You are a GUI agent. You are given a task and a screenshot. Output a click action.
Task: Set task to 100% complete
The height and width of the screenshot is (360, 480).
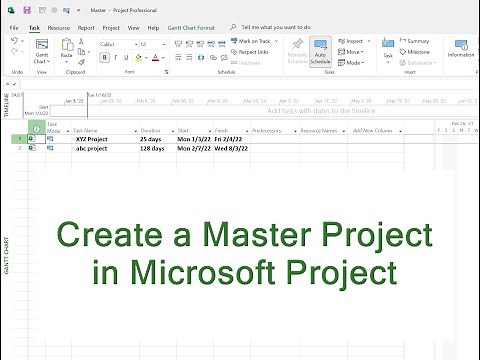point(222,44)
